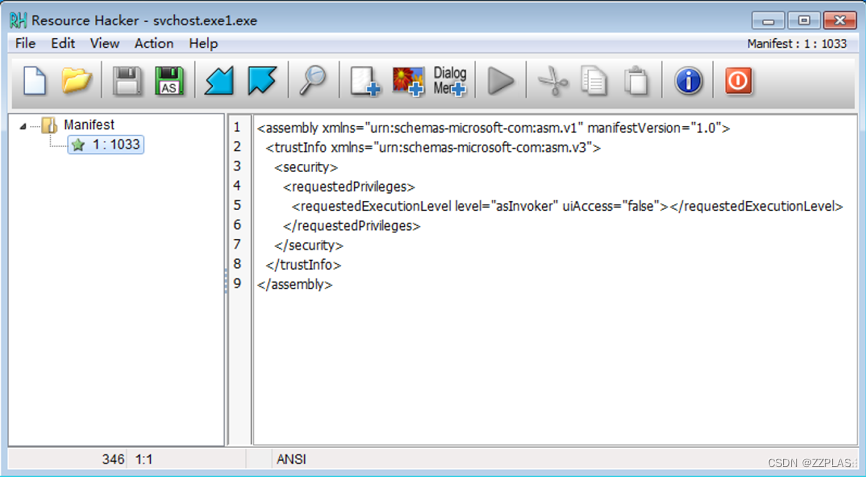Click the Manifest folder icon in tree
Image resolution: width=866 pixels, height=477 pixels.
tap(49, 125)
